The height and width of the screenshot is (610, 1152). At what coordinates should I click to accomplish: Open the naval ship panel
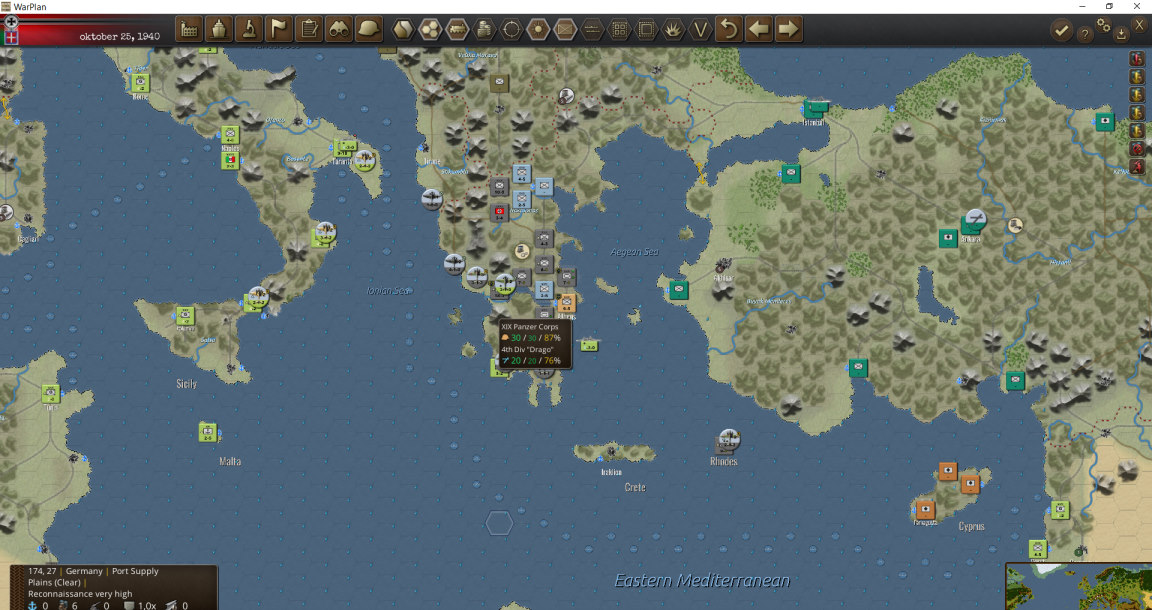point(219,29)
